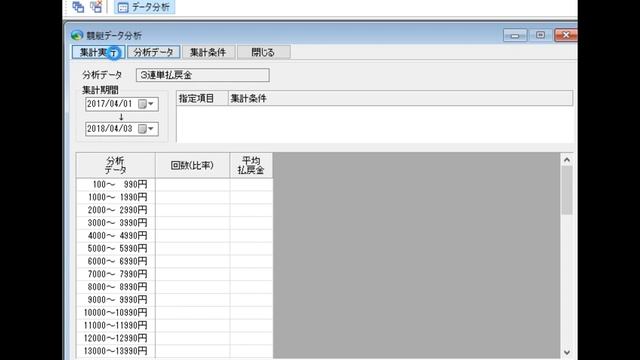This screenshot has width=640, height=360.
Task: Select the 5000～ 5990円 row
Action: pos(174,248)
